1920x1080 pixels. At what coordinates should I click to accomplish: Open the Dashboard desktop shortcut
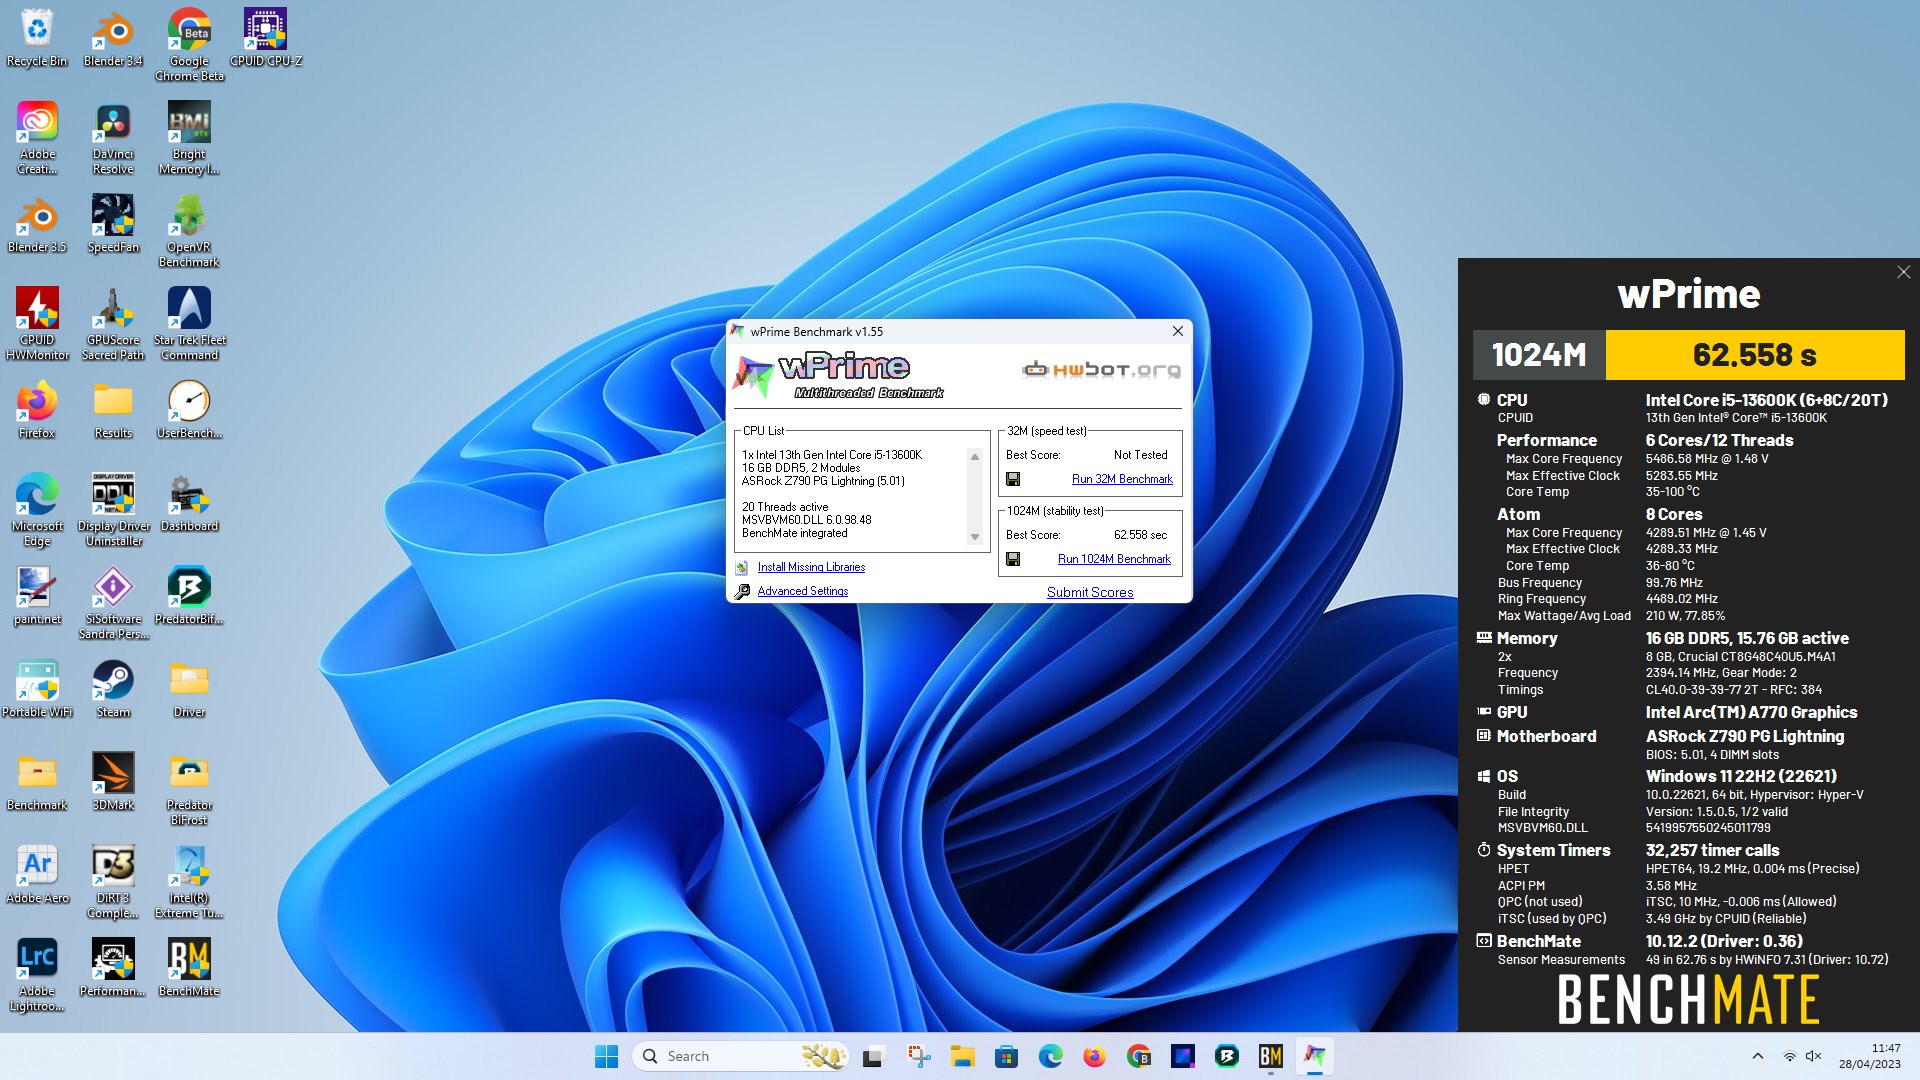coord(189,503)
